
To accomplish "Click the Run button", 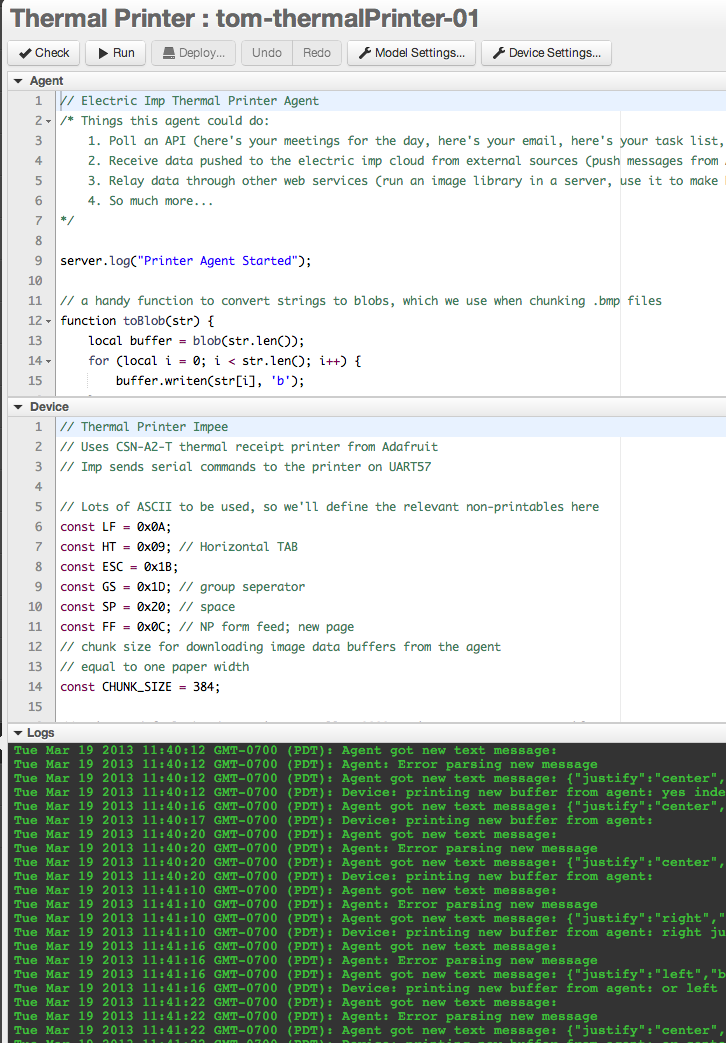I will coord(116,53).
